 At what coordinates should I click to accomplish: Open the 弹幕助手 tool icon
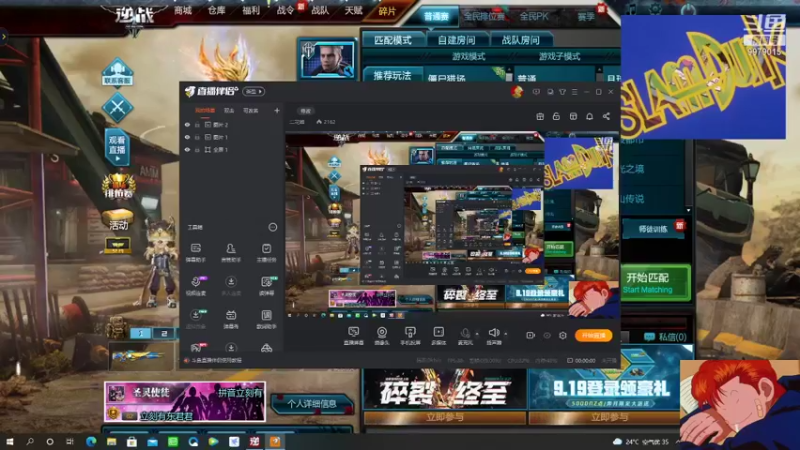pyautogui.click(x=195, y=252)
